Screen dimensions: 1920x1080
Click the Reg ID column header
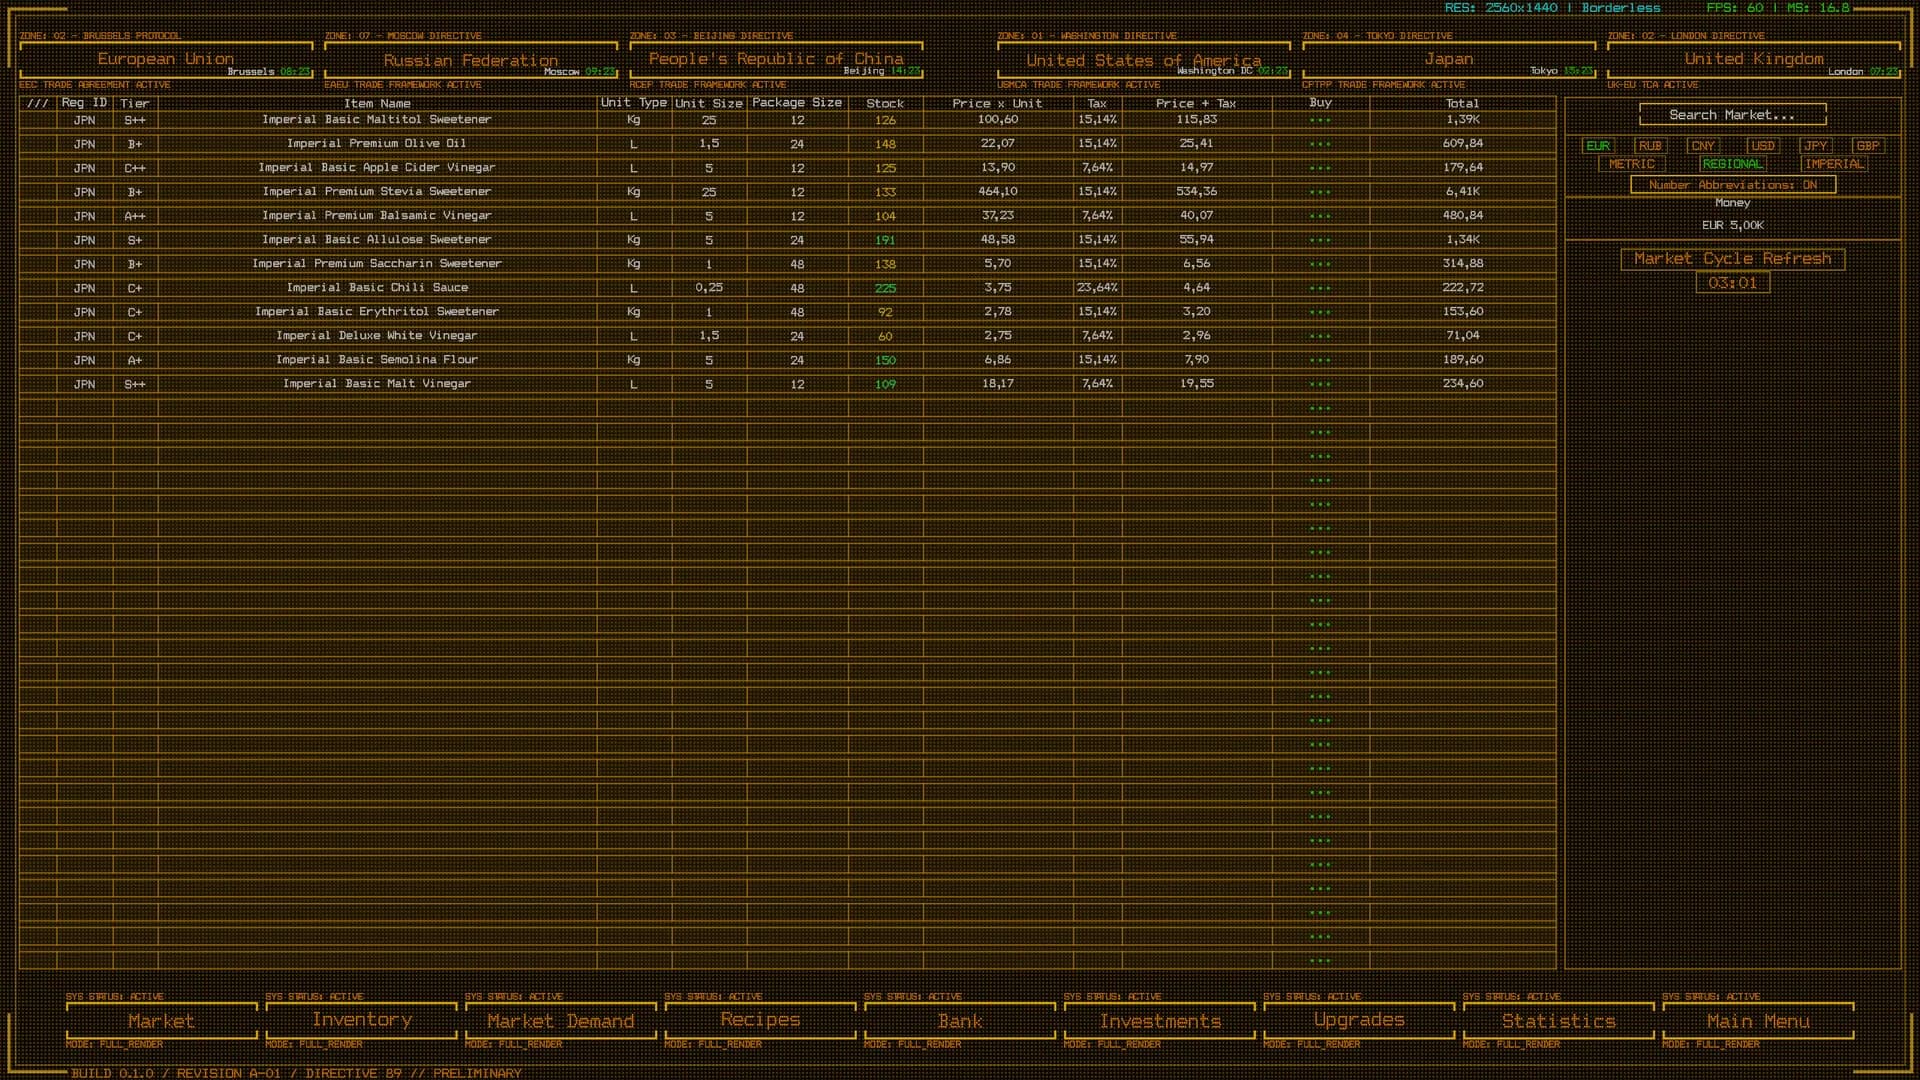coord(84,103)
